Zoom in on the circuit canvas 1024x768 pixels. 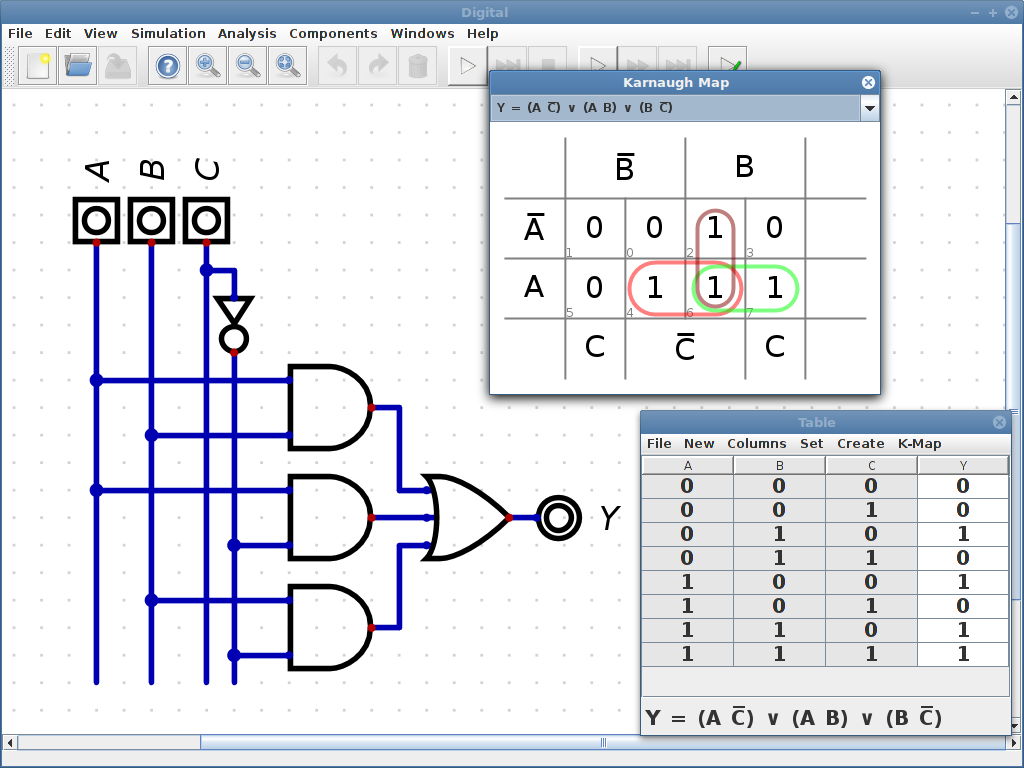click(x=207, y=65)
